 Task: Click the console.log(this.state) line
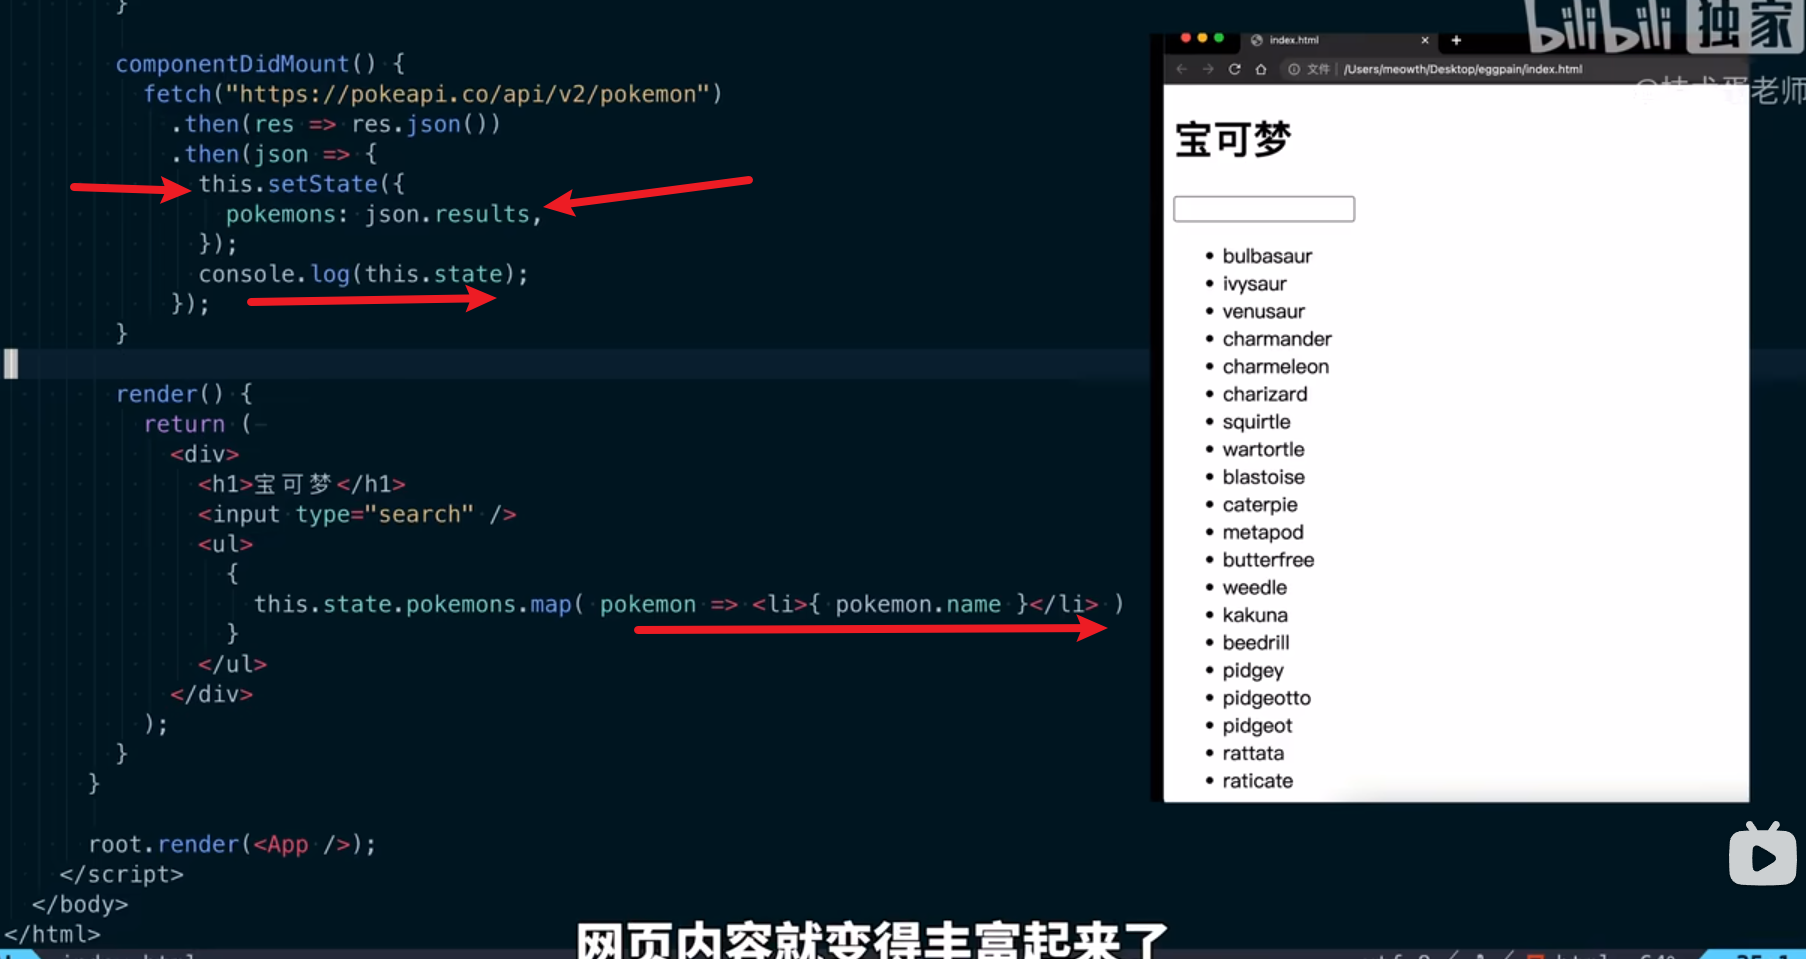363,274
